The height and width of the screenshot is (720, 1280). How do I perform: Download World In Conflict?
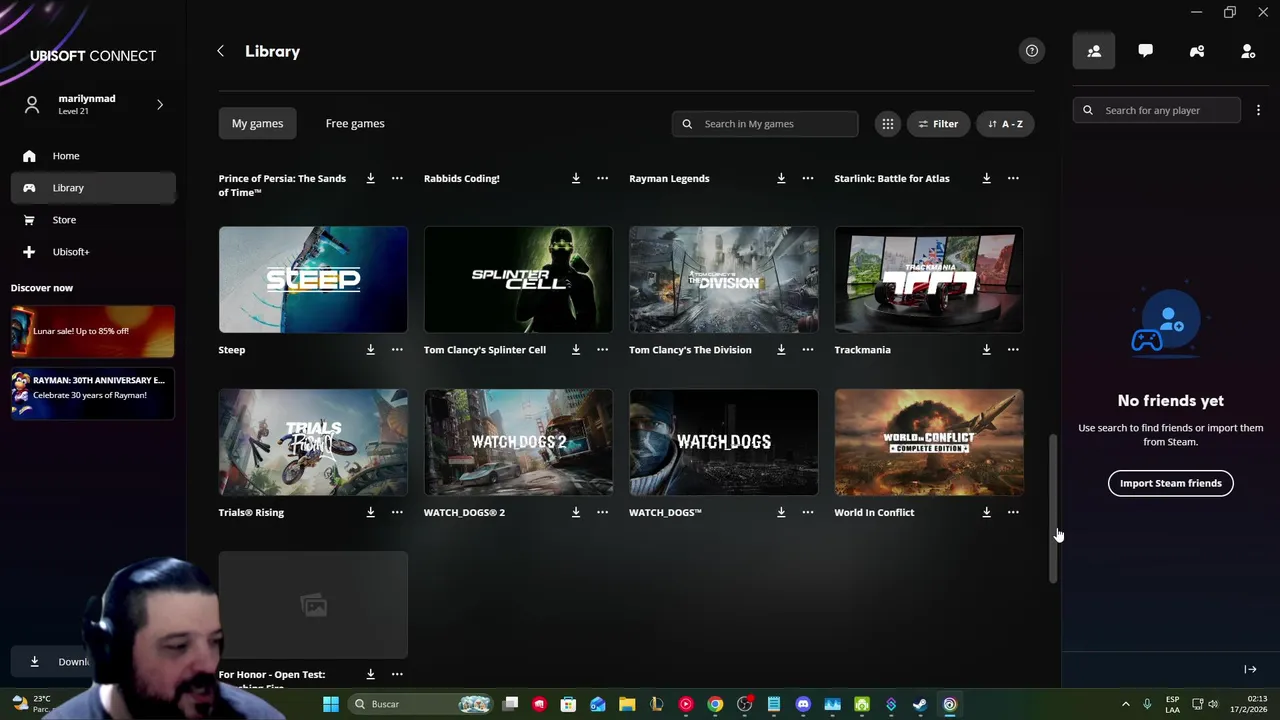pos(986,512)
